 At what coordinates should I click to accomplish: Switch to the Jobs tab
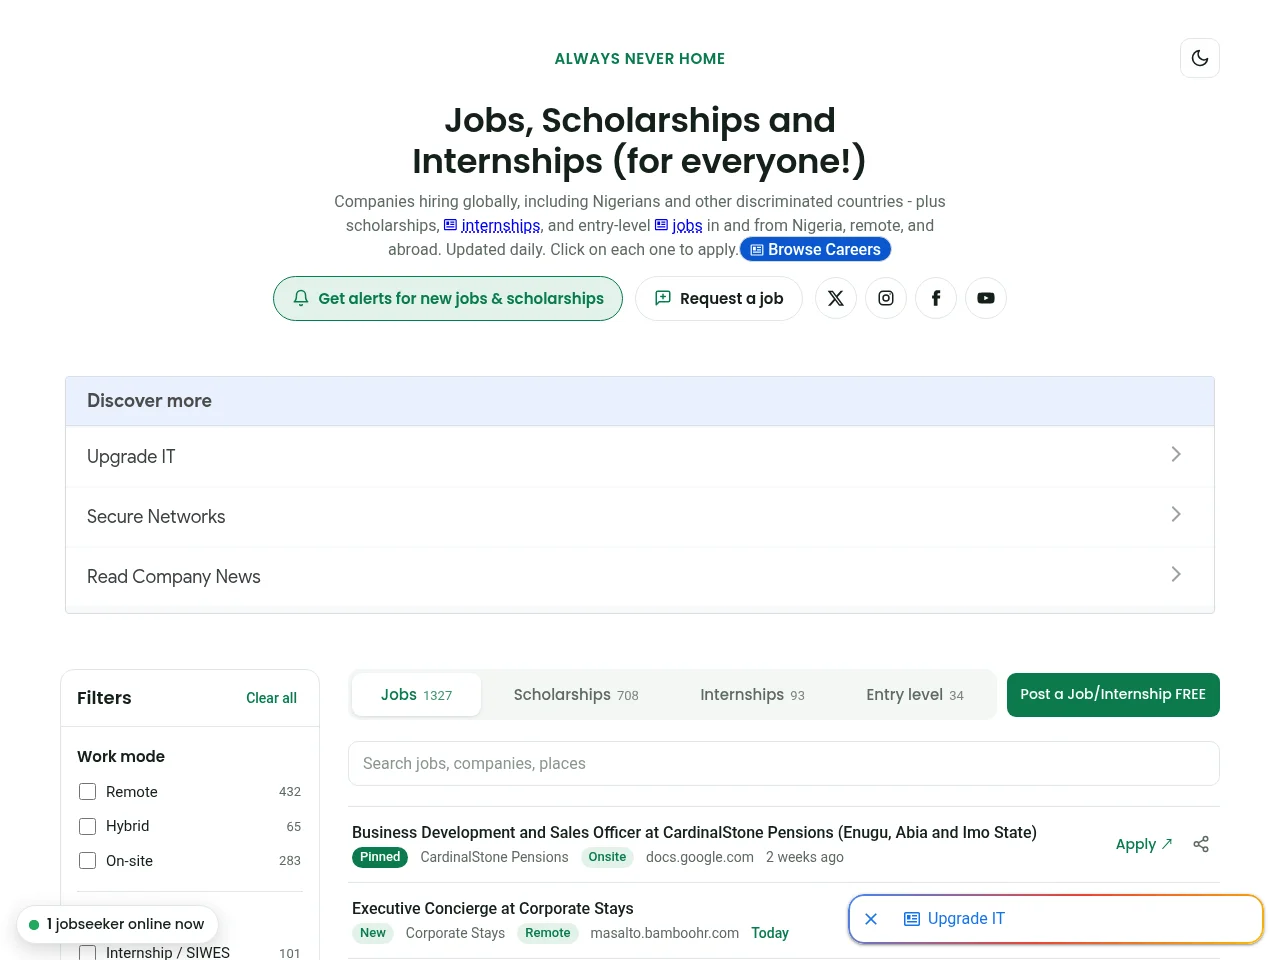click(416, 695)
